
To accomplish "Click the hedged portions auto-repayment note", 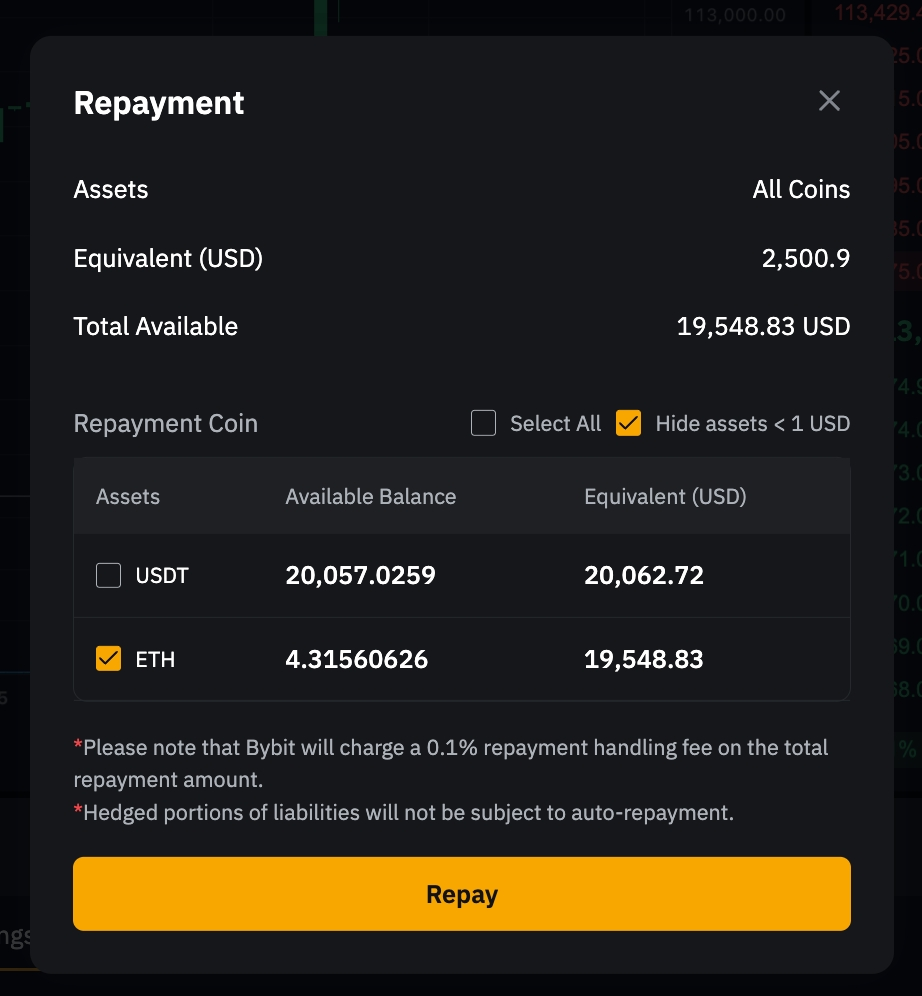I will (x=408, y=813).
